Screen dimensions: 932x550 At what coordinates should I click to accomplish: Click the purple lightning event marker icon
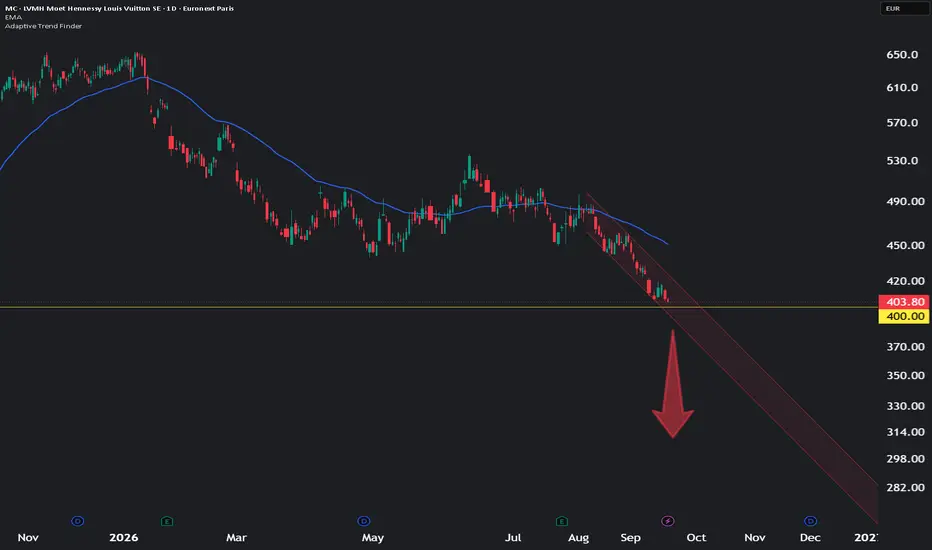[667, 521]
